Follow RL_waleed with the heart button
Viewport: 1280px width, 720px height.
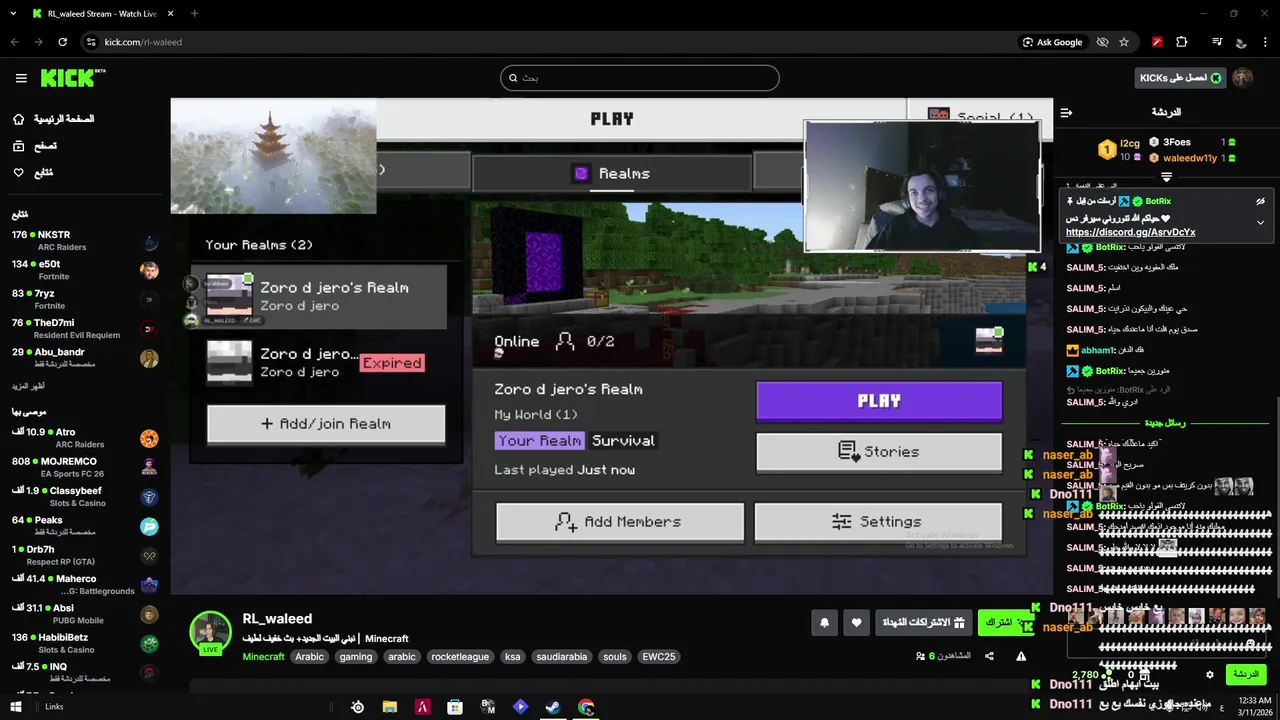(x=856, y=622)
